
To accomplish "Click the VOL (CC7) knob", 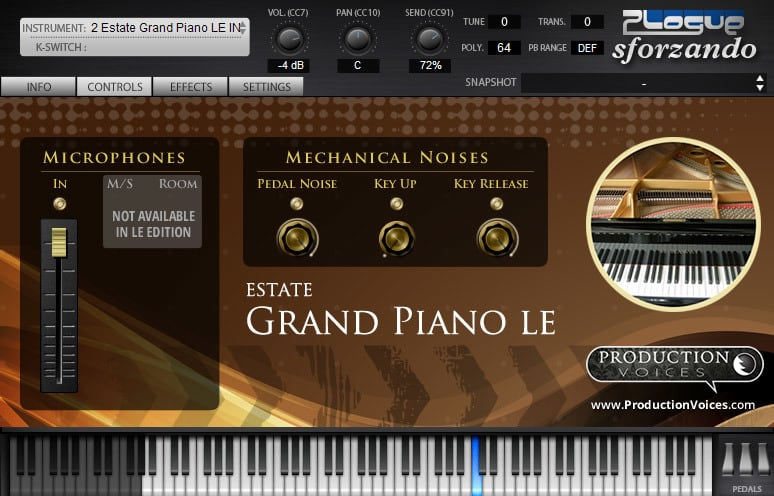I will coord(288,40).
